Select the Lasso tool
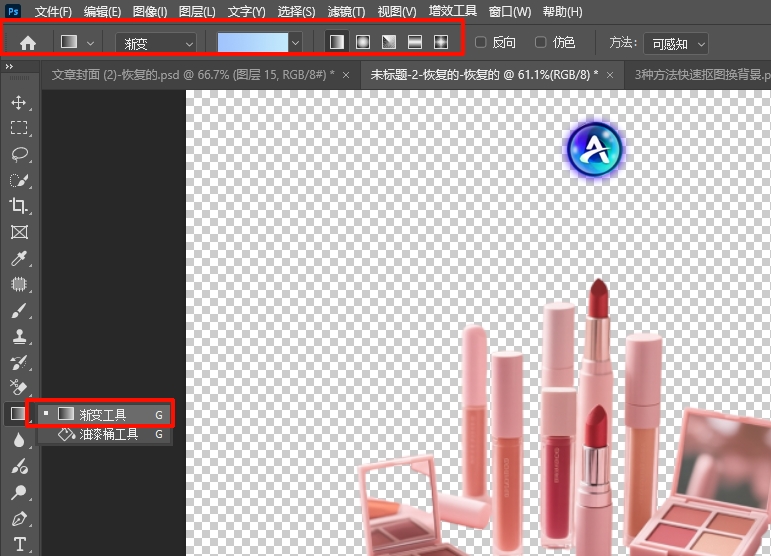Image resolution: width=771 pixels, height=556 pixels. [18, 154]
